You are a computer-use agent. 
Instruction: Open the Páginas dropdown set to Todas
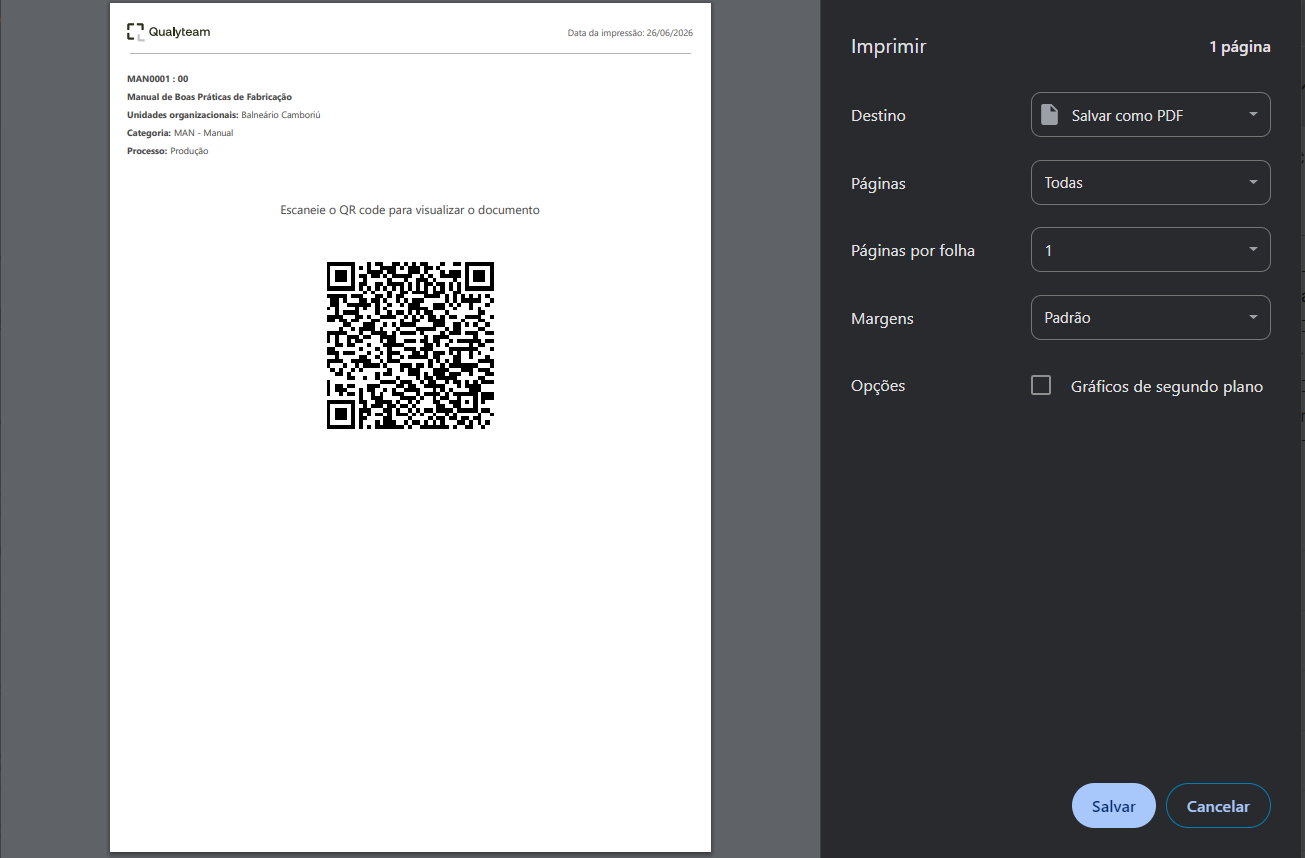pos(1150,183)
